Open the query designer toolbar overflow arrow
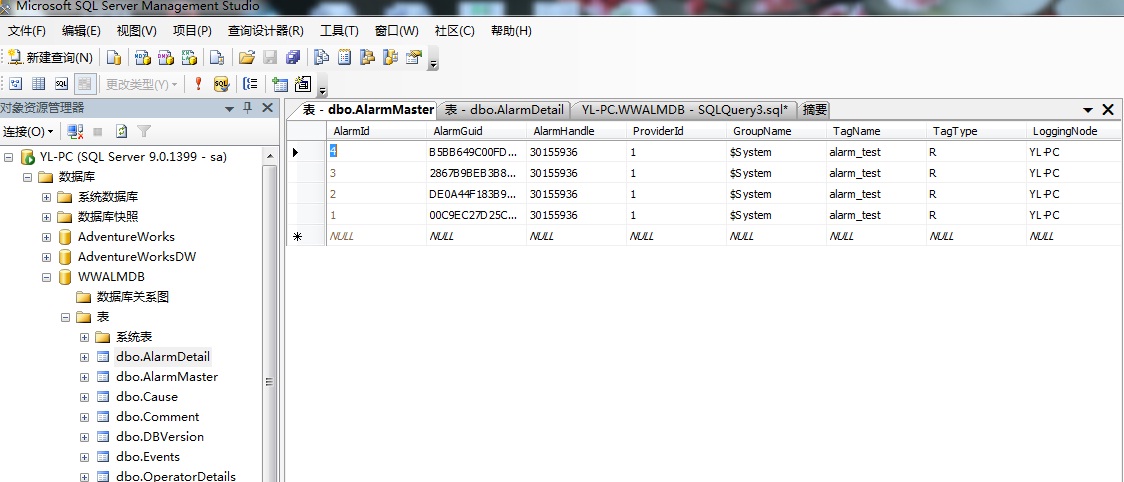 (323, 90)
